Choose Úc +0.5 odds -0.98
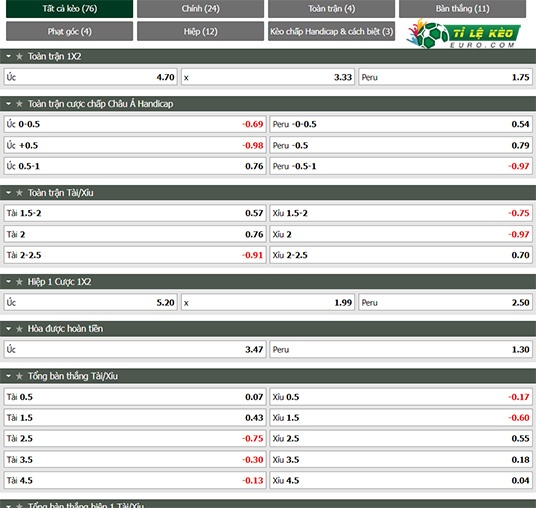Image resolution: width=536 pixels, height=508 pixels. [135, 145]
